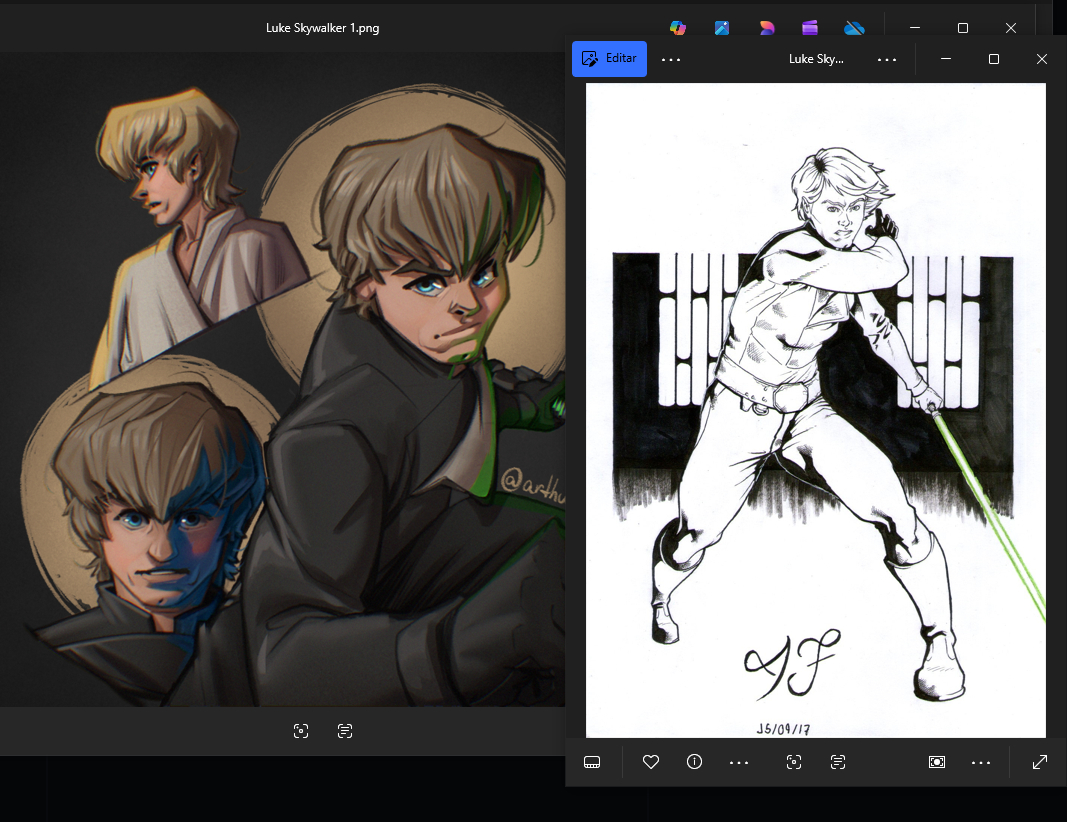Scan text in the colored artwork window
The width and height of the screenshot is (1067, 822).
tap(345, 731)
